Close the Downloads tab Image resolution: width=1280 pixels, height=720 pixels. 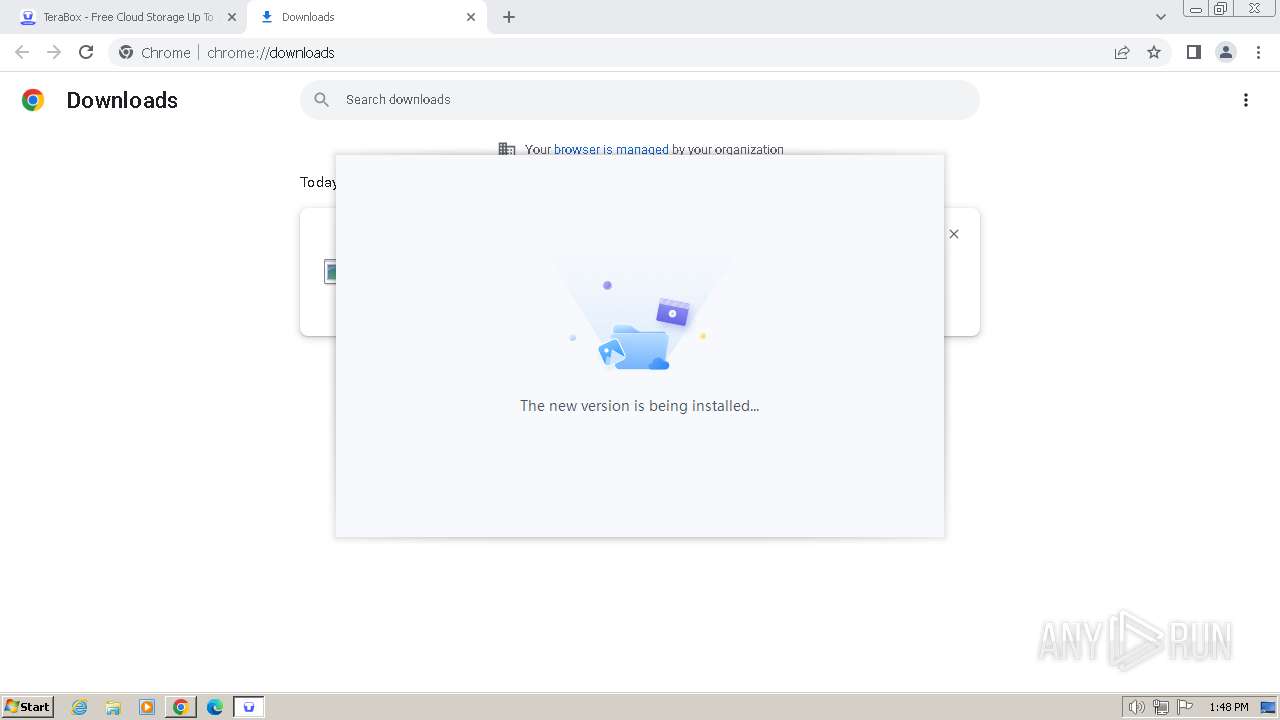(x=471, y=17)
